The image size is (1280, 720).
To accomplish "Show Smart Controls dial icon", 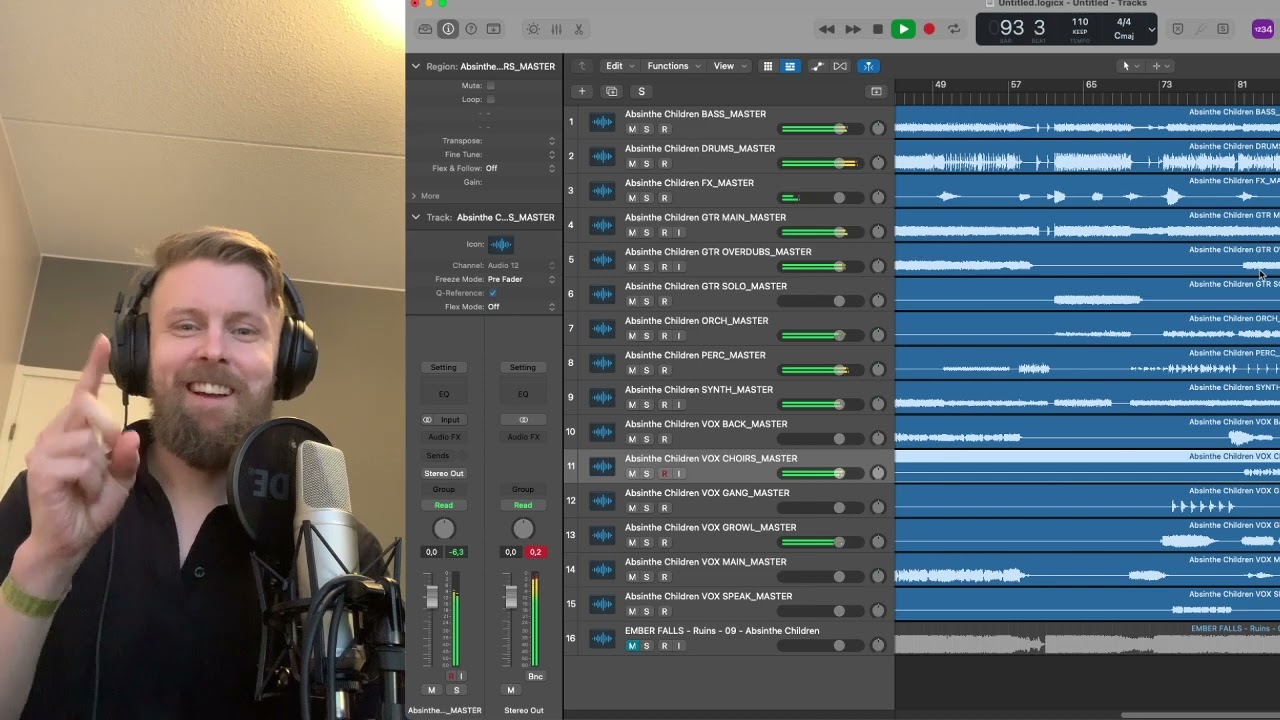I will point(533,29).
